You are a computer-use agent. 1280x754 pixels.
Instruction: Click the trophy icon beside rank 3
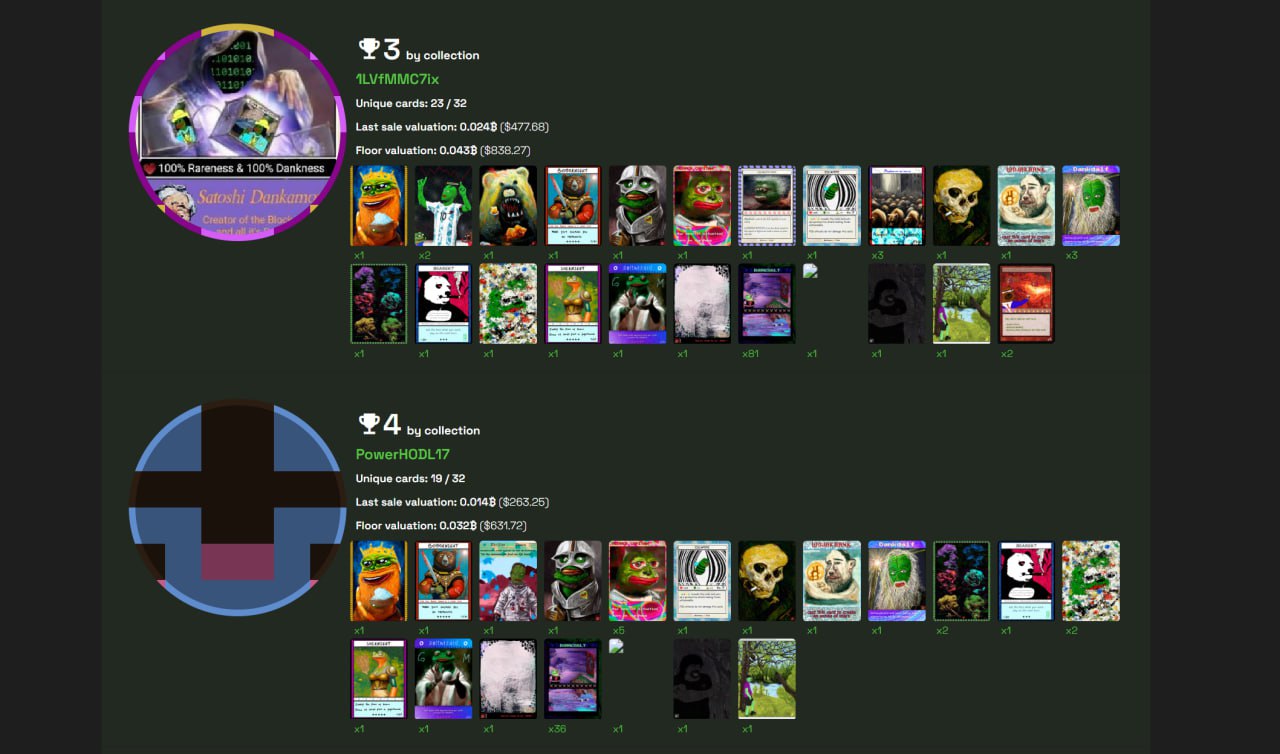[x=369, y=48]
